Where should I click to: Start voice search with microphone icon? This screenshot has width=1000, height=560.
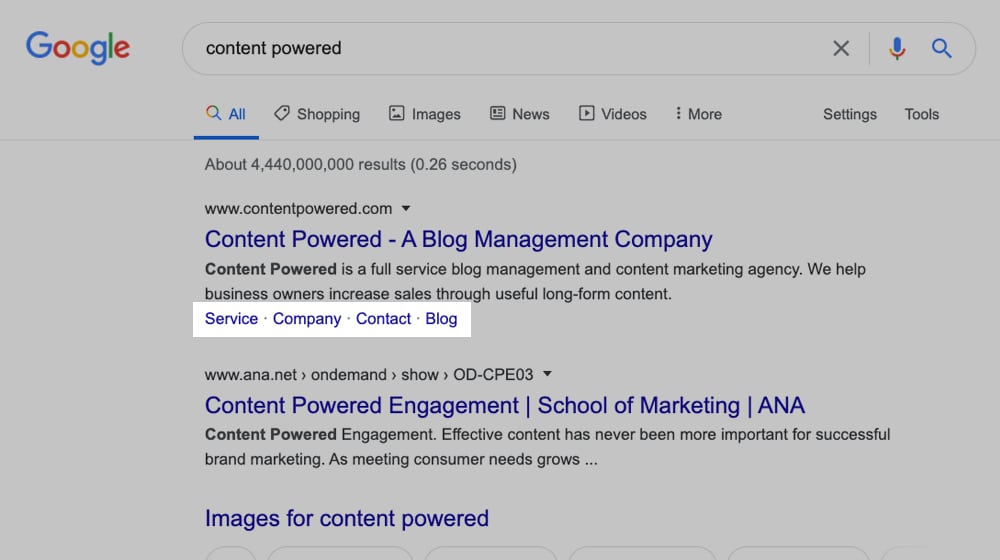897,48
